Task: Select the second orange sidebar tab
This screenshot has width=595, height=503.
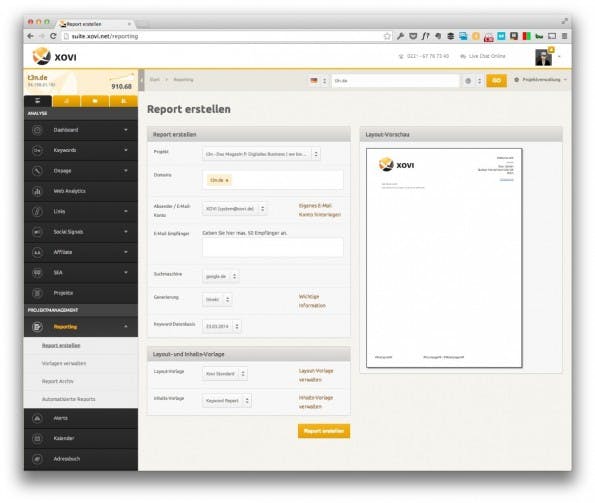Action: (x=66, y=101)
